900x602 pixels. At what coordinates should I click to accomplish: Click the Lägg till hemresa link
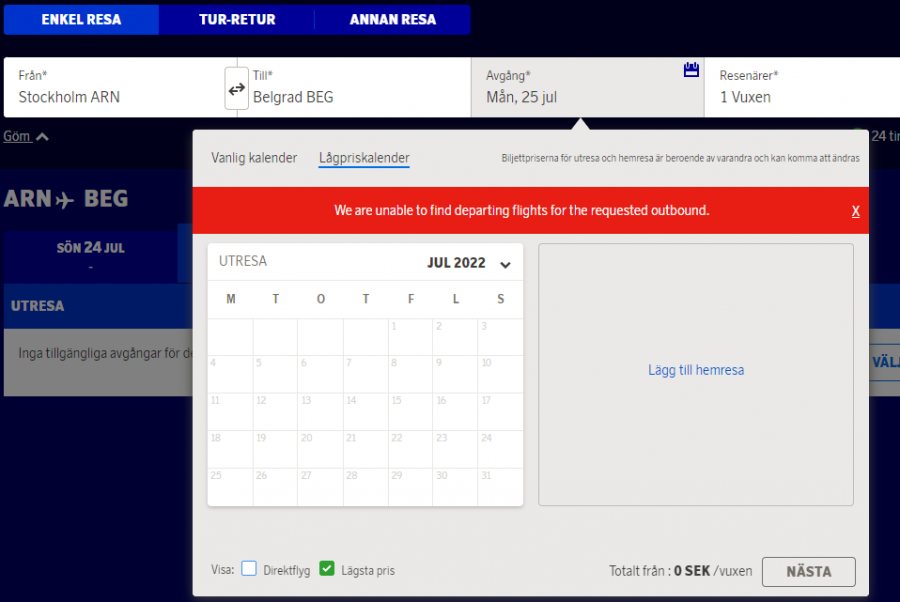click(x=695, y=370)
